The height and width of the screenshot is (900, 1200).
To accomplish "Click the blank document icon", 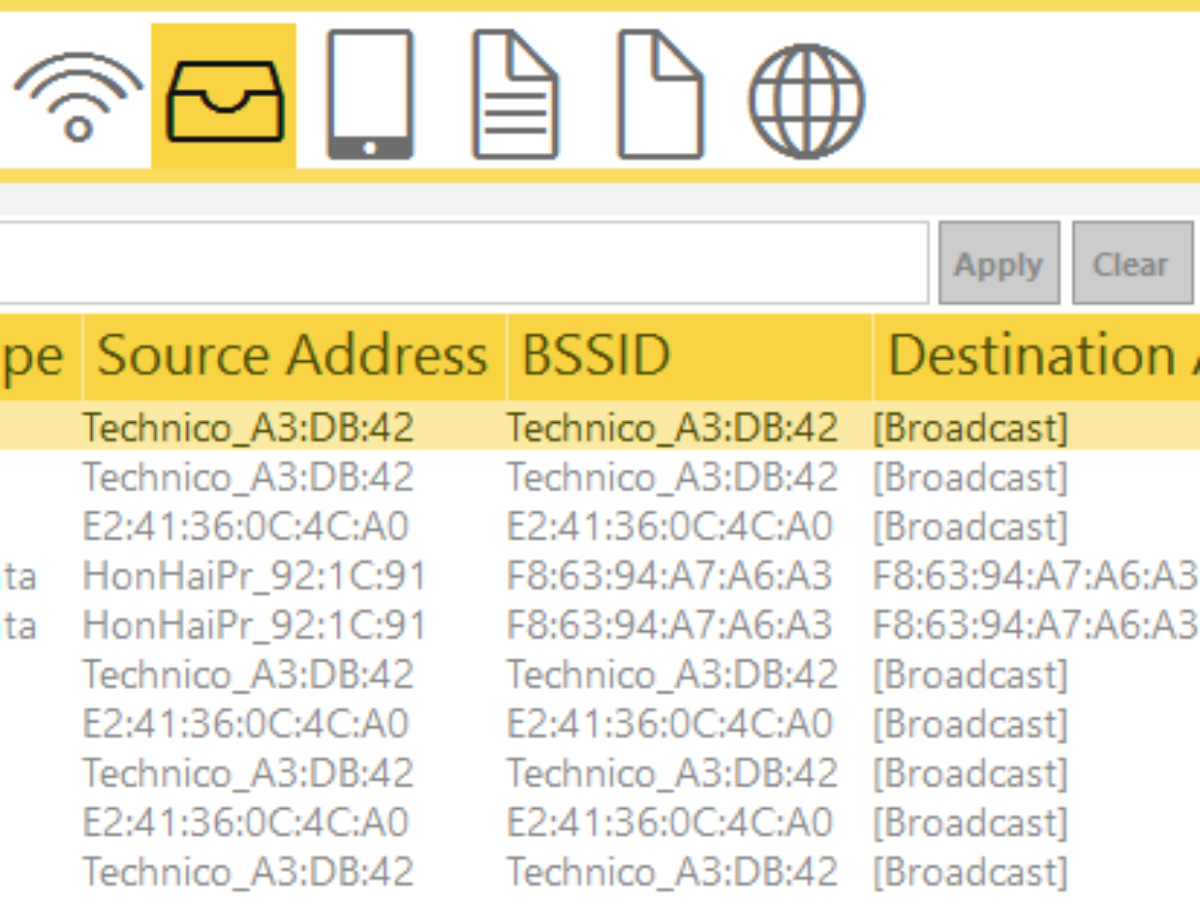I will (x=659, y=95).
